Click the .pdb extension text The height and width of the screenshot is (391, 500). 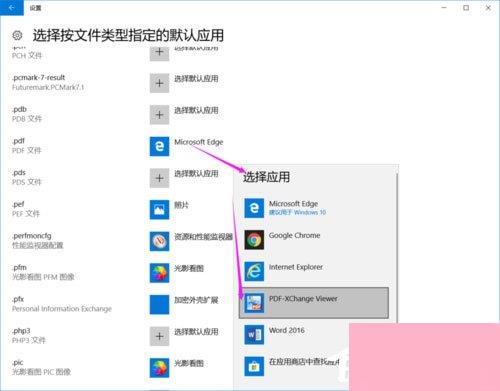(19, 109)
